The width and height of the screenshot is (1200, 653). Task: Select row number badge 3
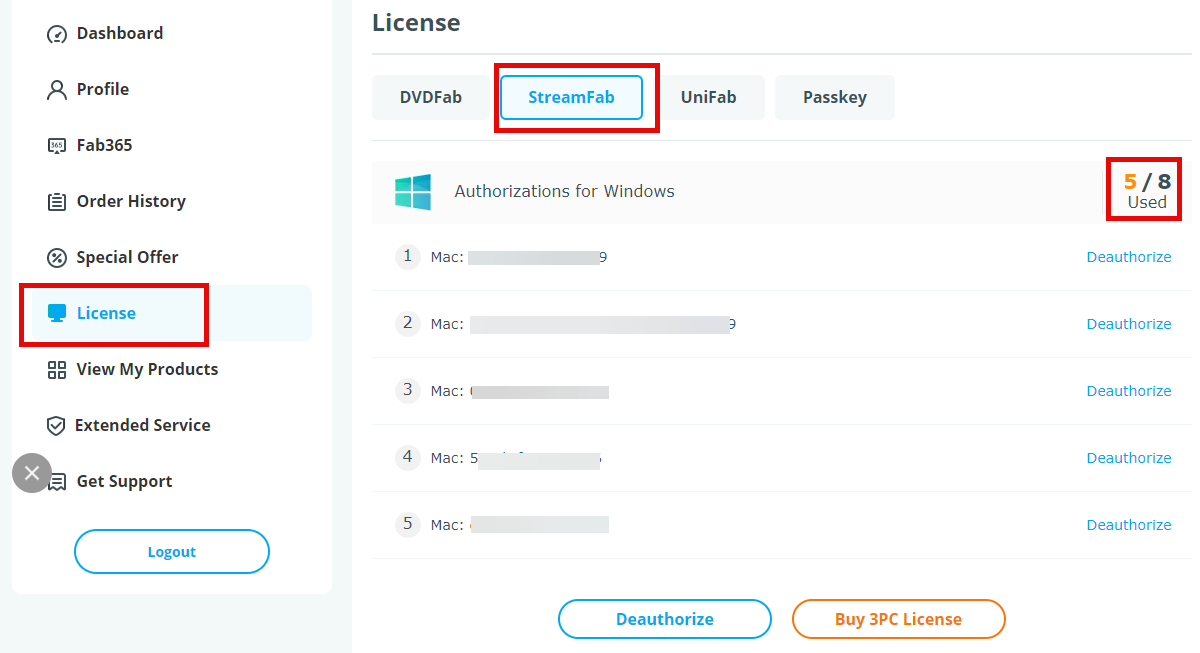click(x=407, y=390)
